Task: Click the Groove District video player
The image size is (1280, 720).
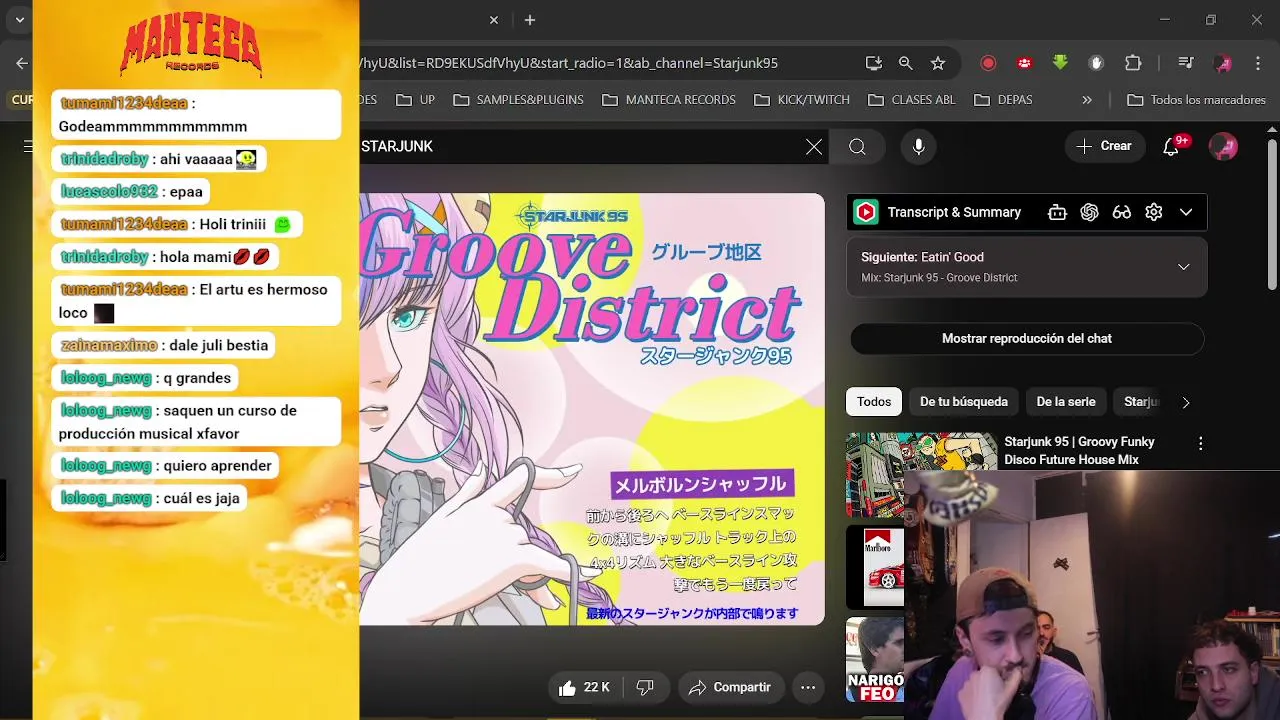Action: (592, 409)
